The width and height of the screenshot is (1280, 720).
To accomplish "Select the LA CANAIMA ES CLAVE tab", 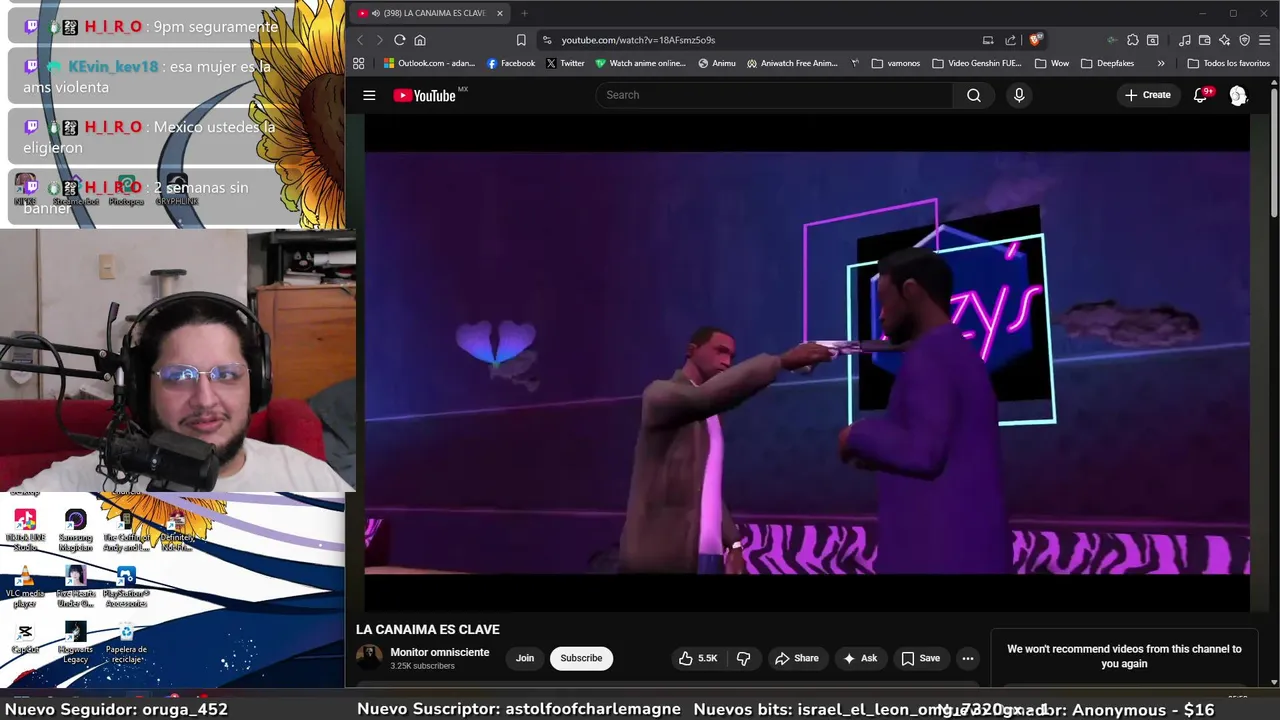I will (x=430, y=13).
